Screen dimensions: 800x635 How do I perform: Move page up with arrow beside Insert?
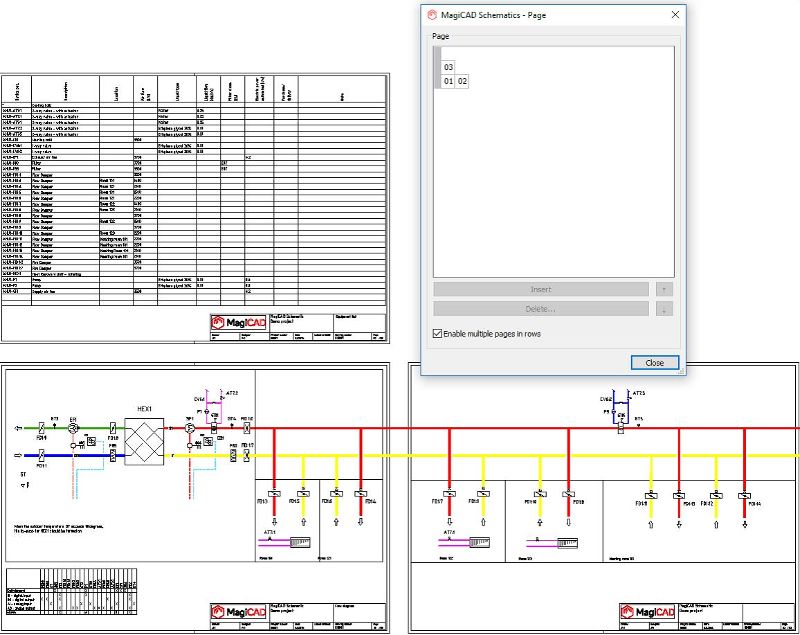coord(664,289)
